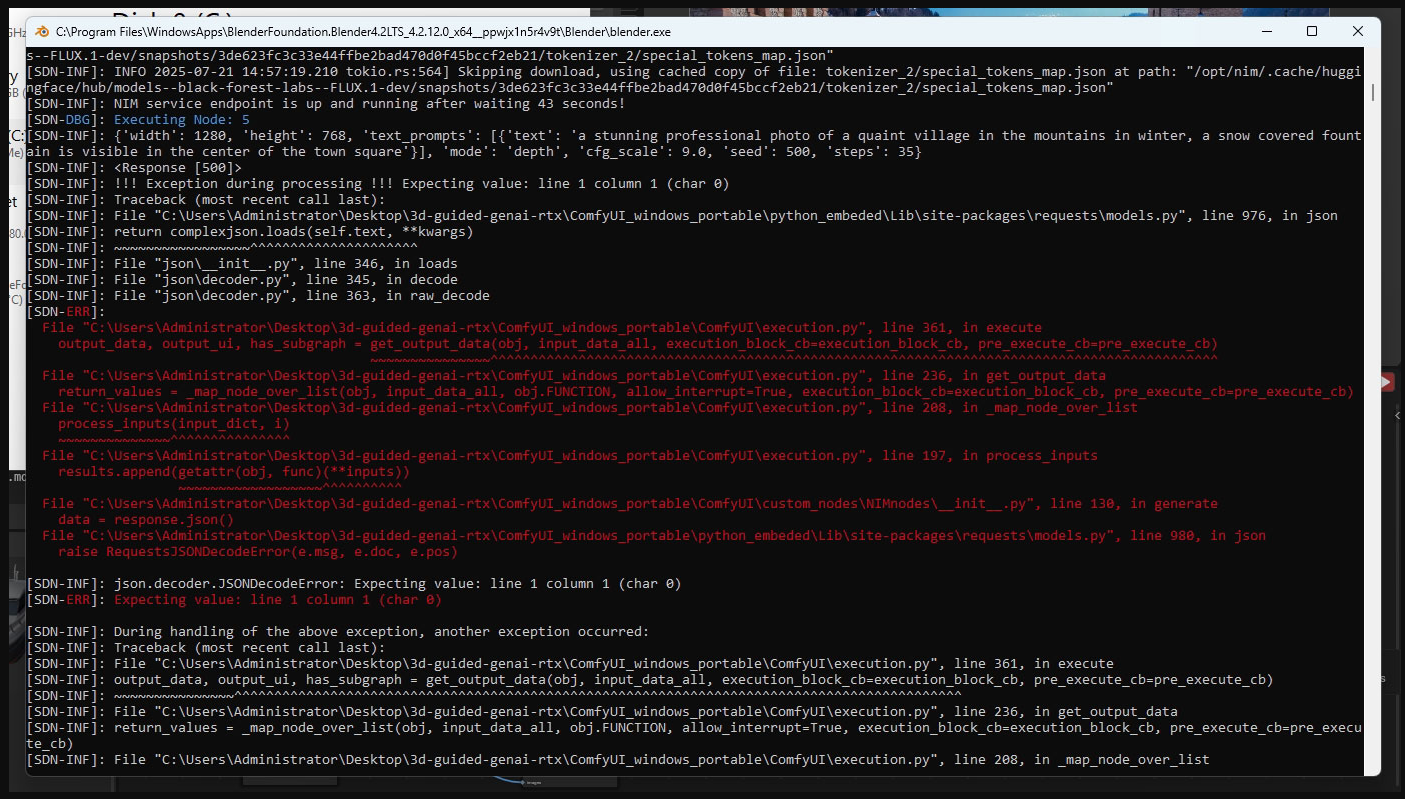Click red 'execution.py, line 361, in execute' line
This screenshot has height=799, width=1405.
click(x=542, y=328)
